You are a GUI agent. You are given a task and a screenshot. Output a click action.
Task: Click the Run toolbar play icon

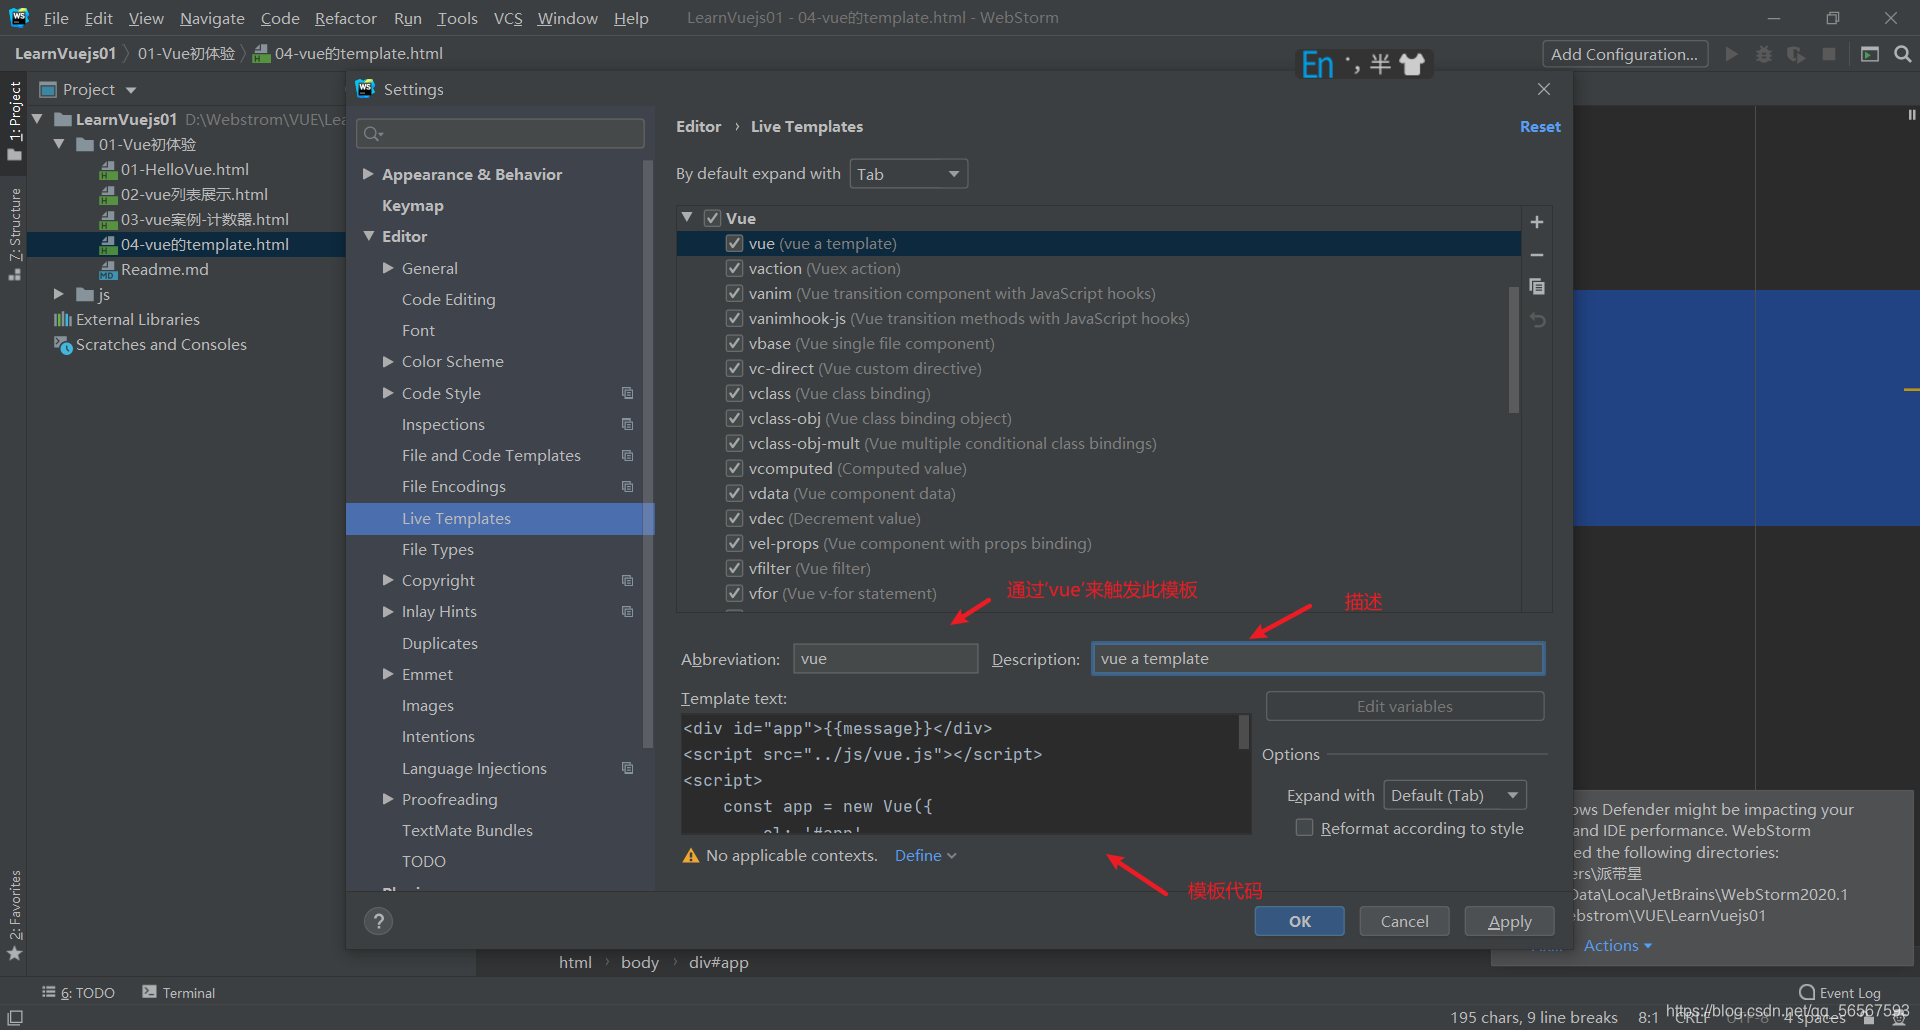[x=1731, y=54]
